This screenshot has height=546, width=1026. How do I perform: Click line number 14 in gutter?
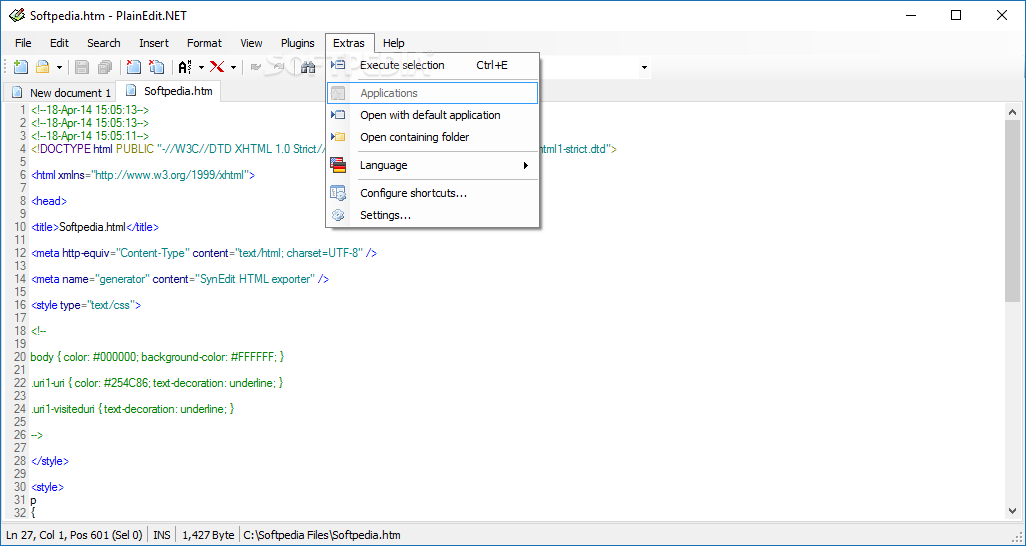20,279
